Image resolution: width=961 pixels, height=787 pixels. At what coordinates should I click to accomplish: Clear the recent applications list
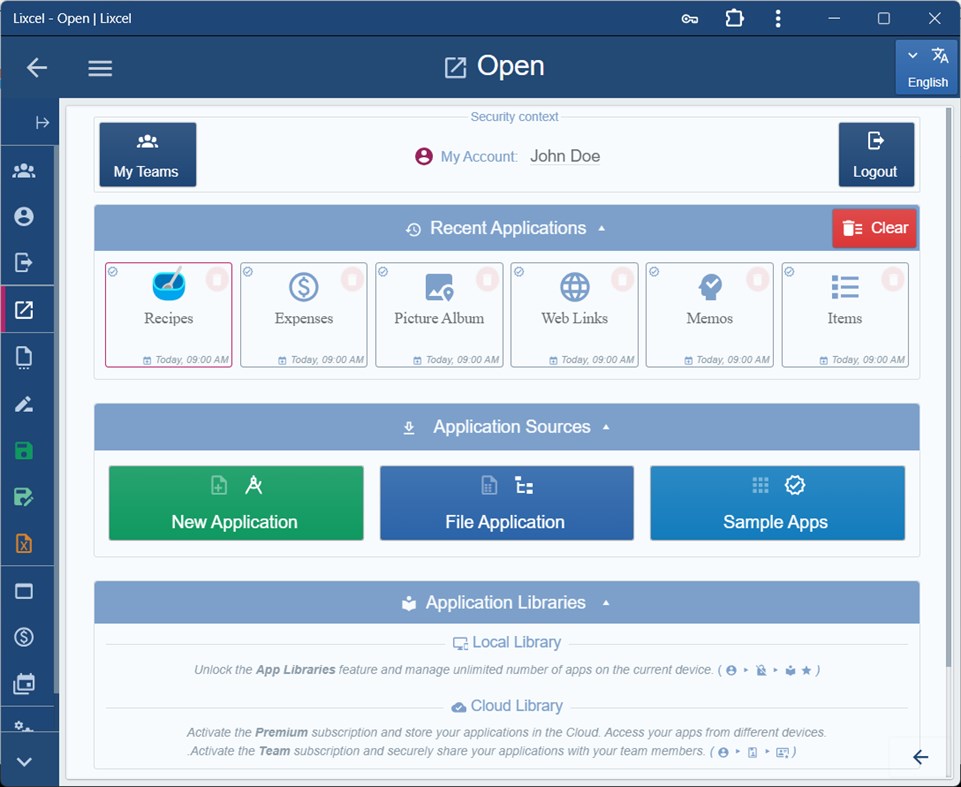(x=874, y=228)
